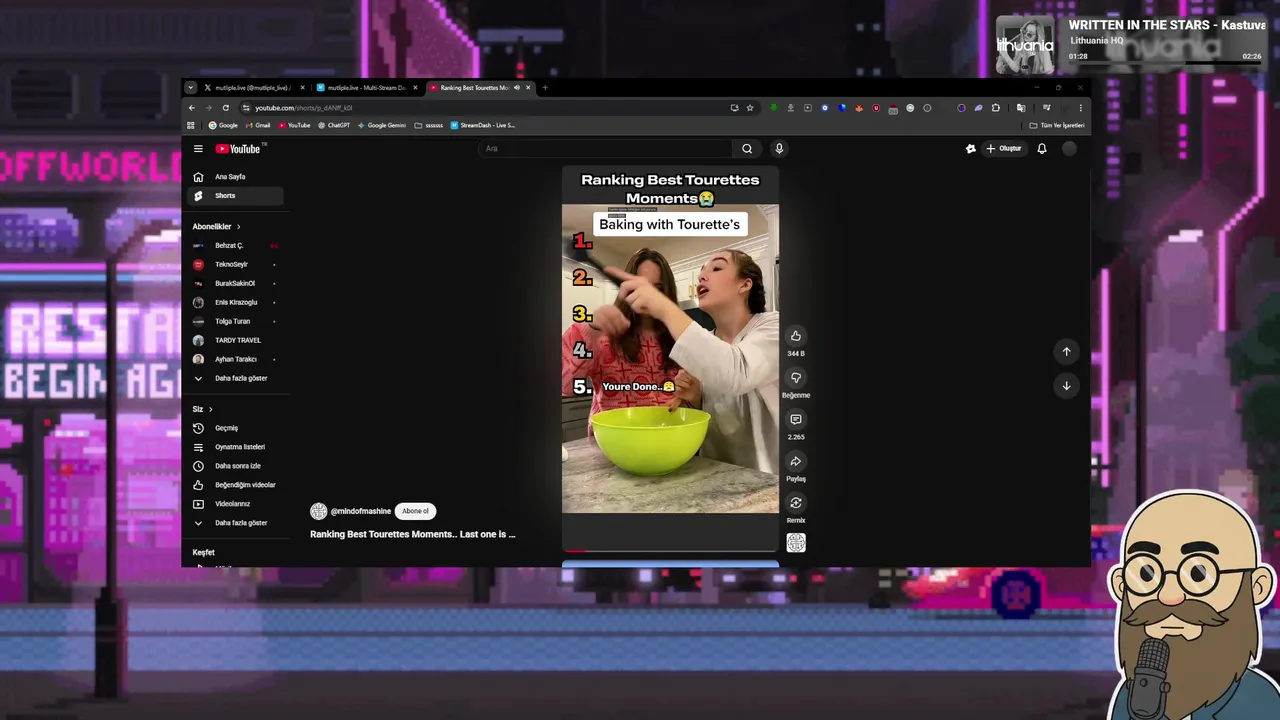Open StreamDash bookmark
The image size is (1280, 720).
click(483, 126)
